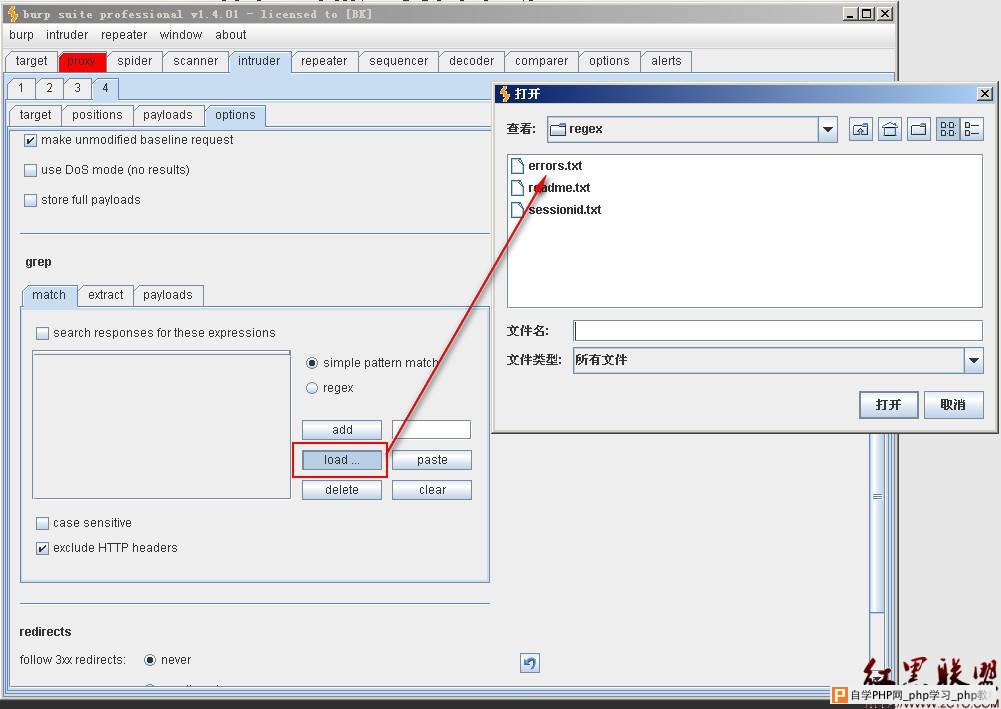Open the decoder tab

472,61
